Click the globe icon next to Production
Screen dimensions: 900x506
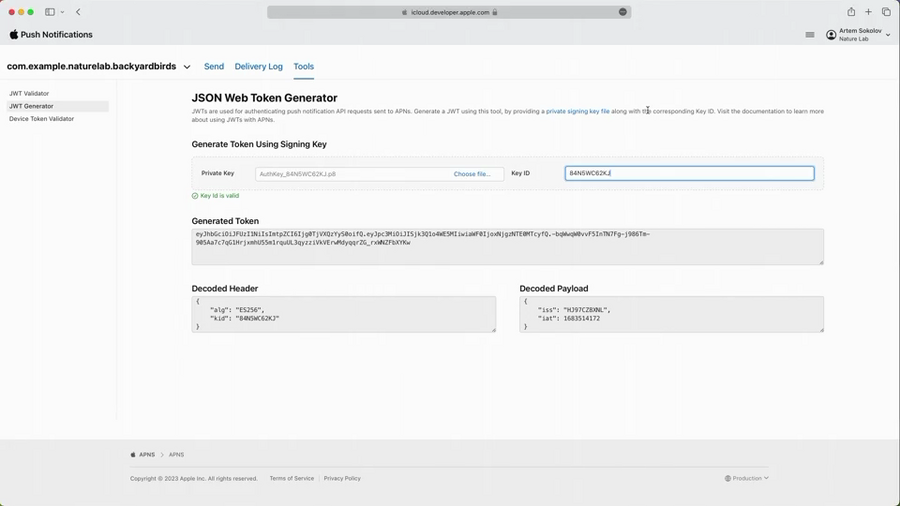coord(727,478)
